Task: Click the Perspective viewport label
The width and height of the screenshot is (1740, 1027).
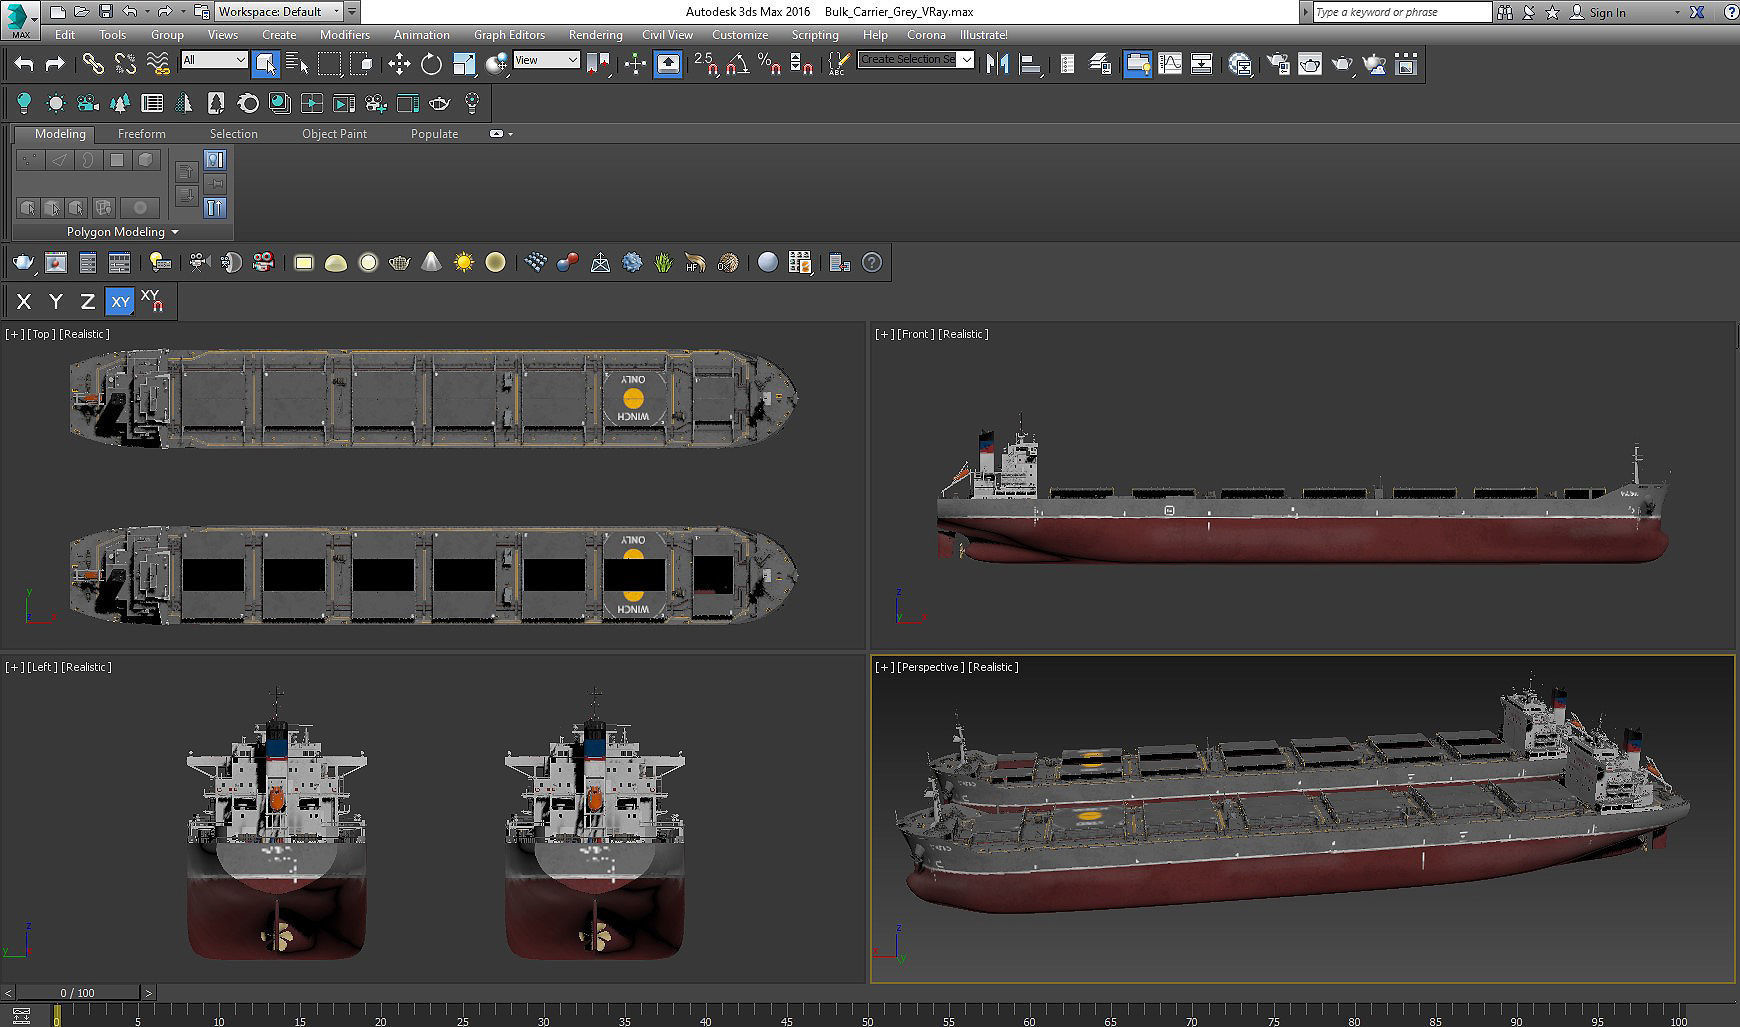Action: (x=930, y=667)
